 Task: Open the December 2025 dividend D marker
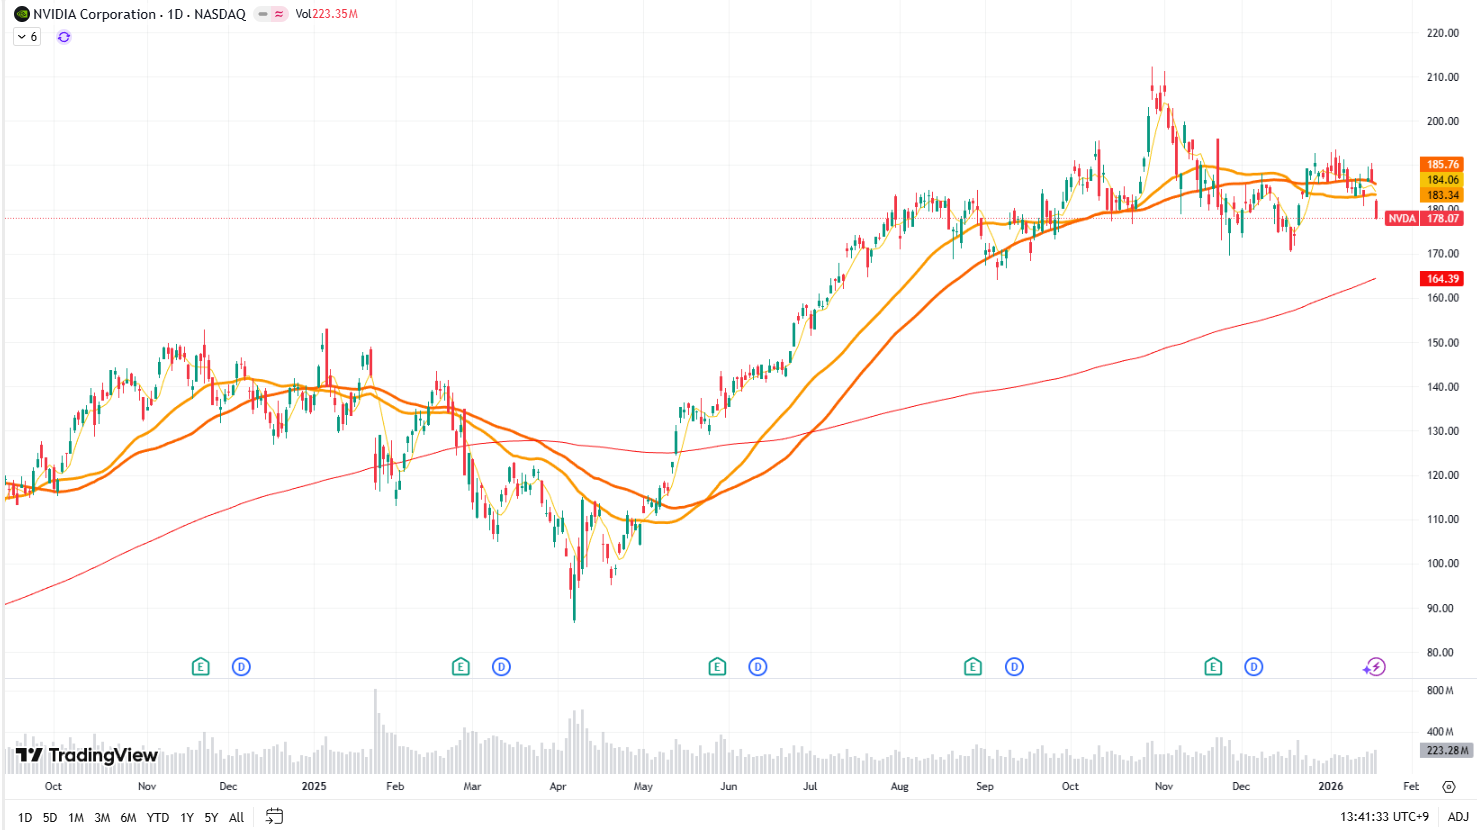(x=1253, y=666)
